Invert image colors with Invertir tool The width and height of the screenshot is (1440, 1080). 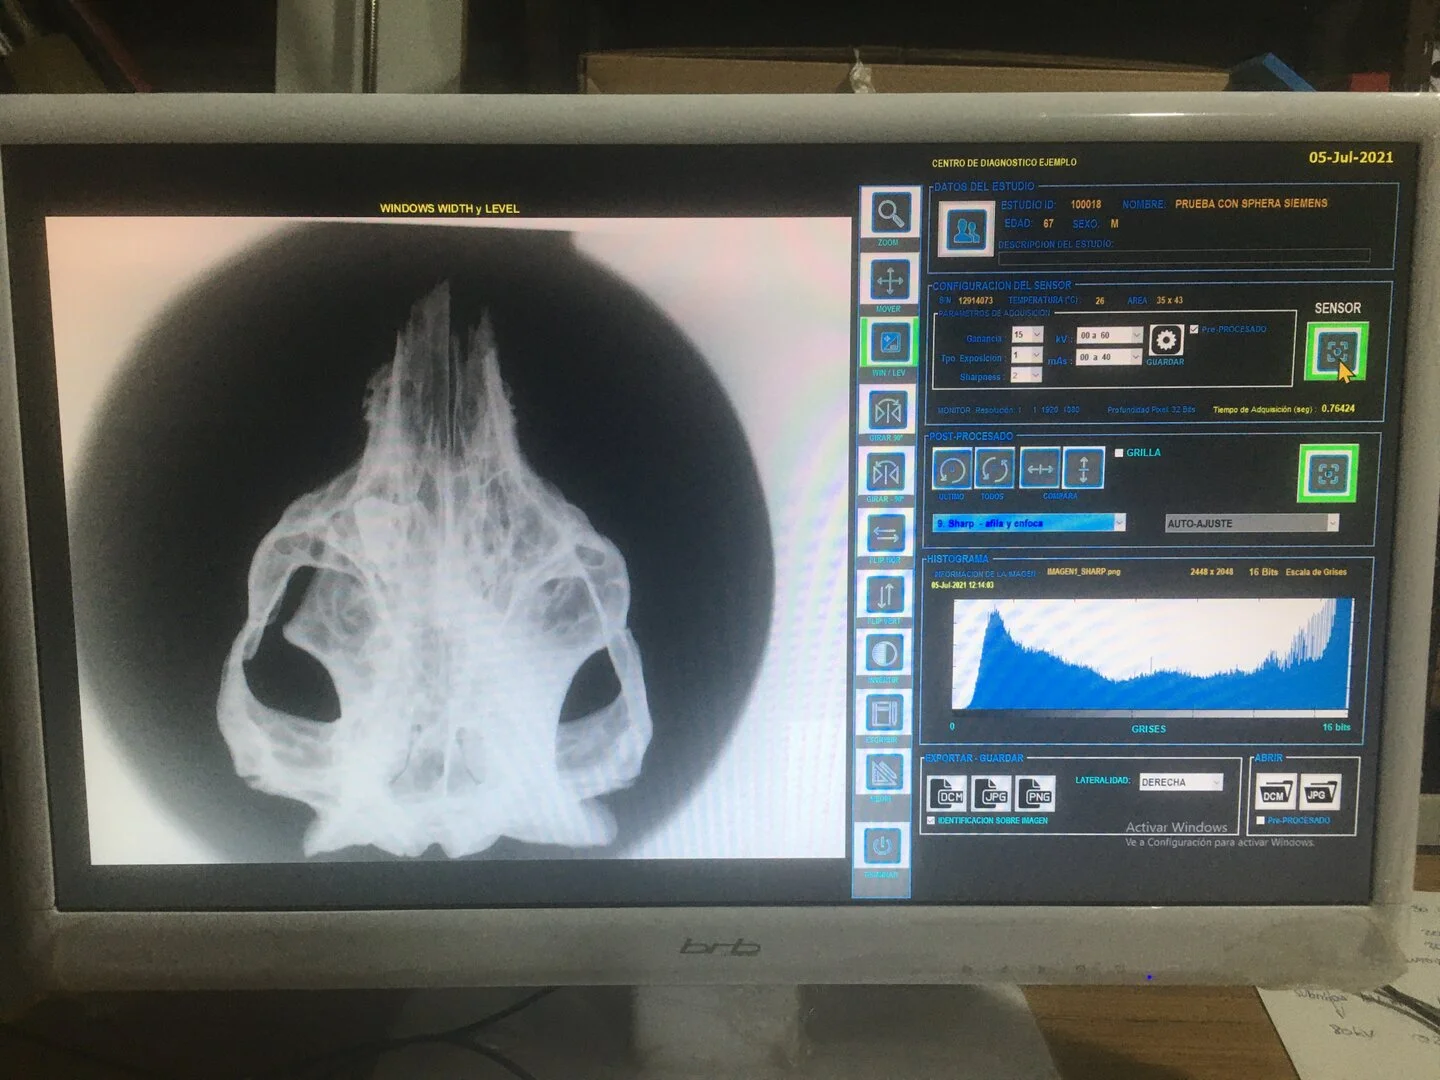tap(884, 655)
